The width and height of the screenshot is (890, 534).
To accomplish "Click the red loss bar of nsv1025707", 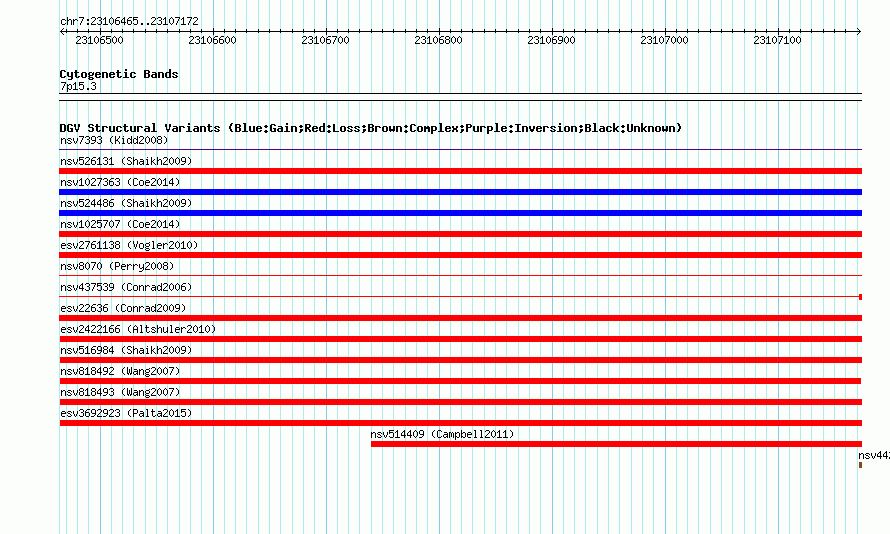I will (x=460, y=234).
